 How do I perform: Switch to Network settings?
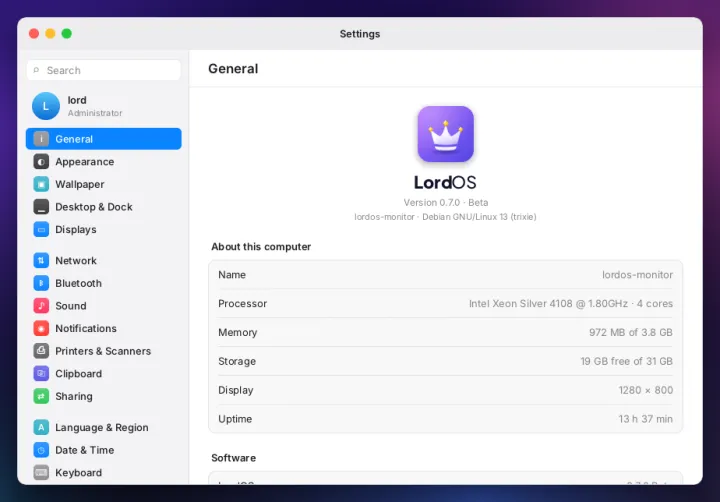click(x=103, y=260)
